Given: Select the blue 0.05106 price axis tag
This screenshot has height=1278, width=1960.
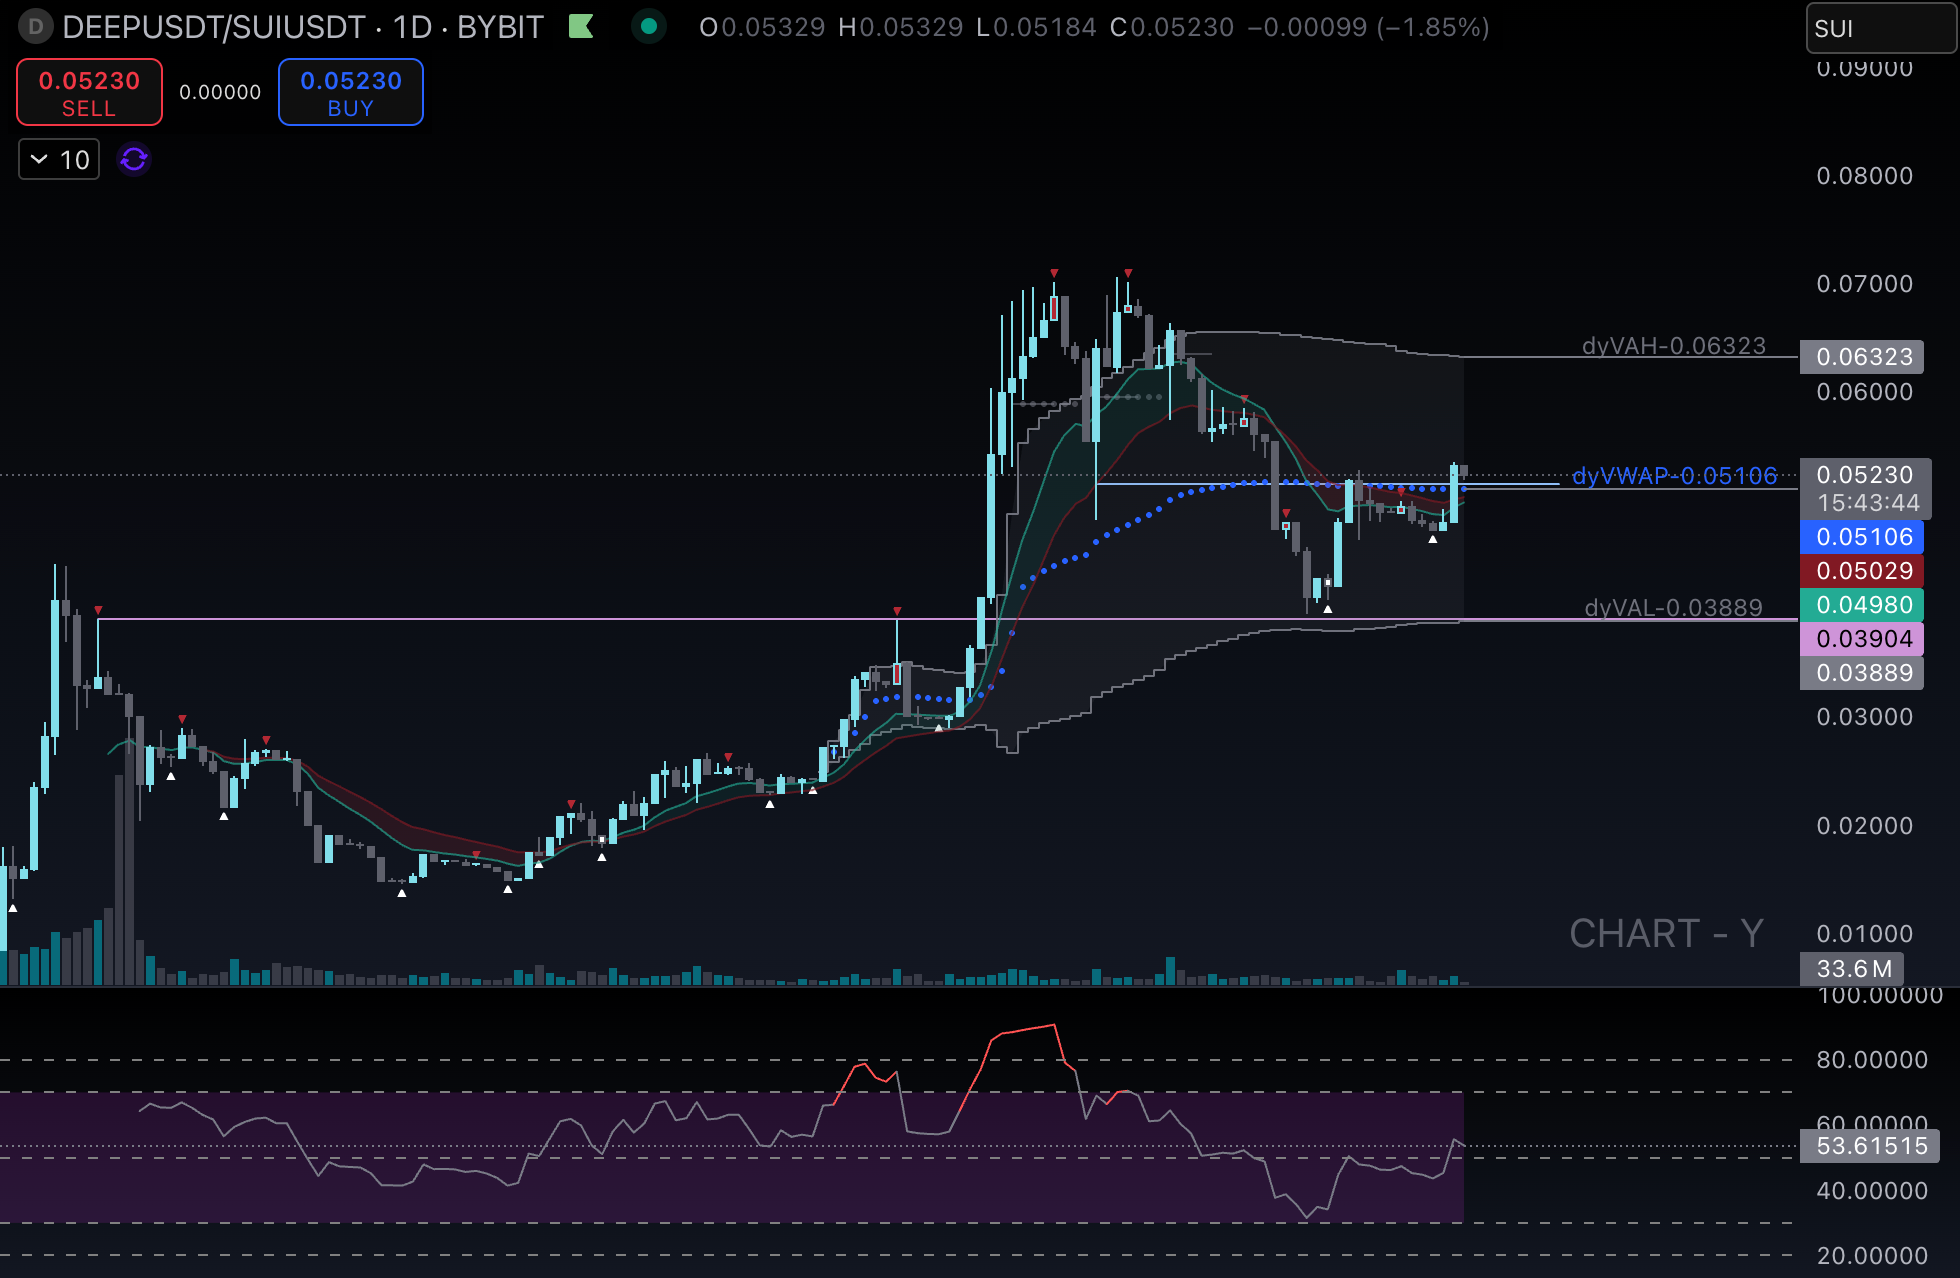Looking at the screenshot, I should (x=1862, y=537).
